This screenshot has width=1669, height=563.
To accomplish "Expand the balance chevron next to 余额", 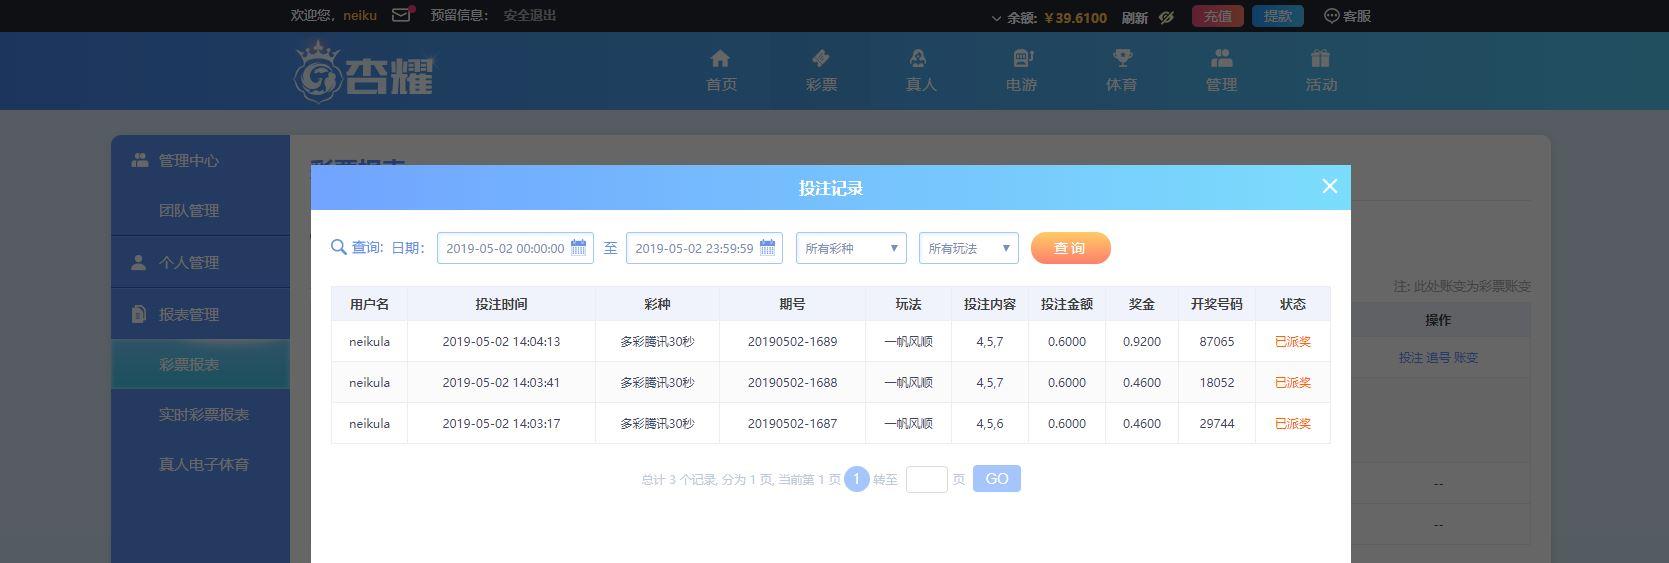I will click(x=996, y=18).
